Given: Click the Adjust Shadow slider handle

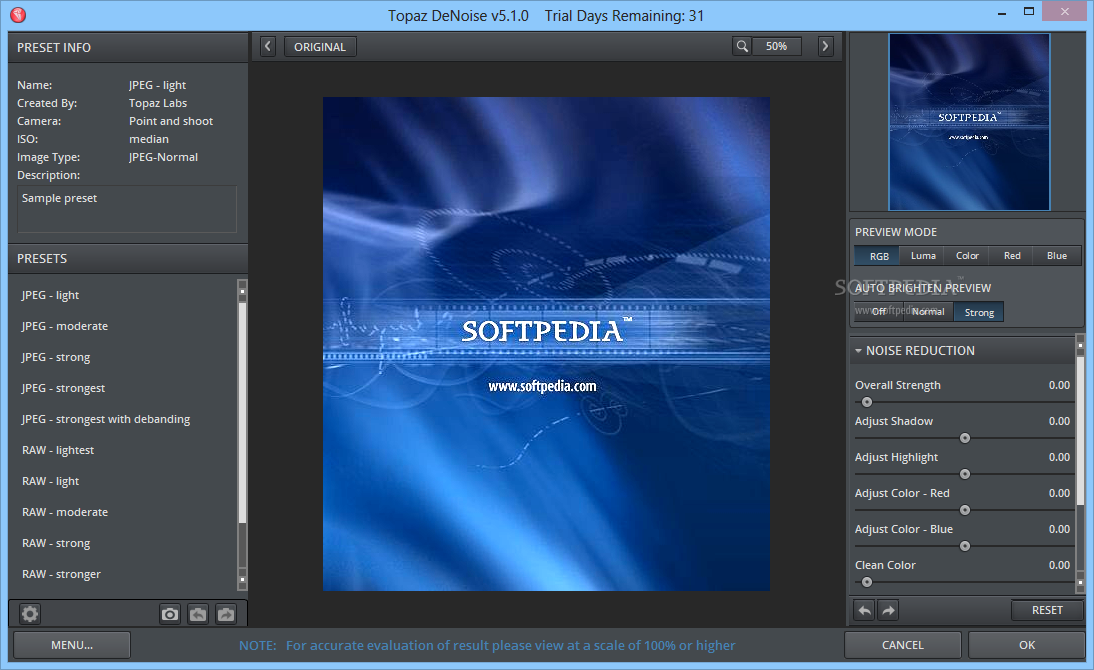Looking at the screenshot, I should (965, 438).
